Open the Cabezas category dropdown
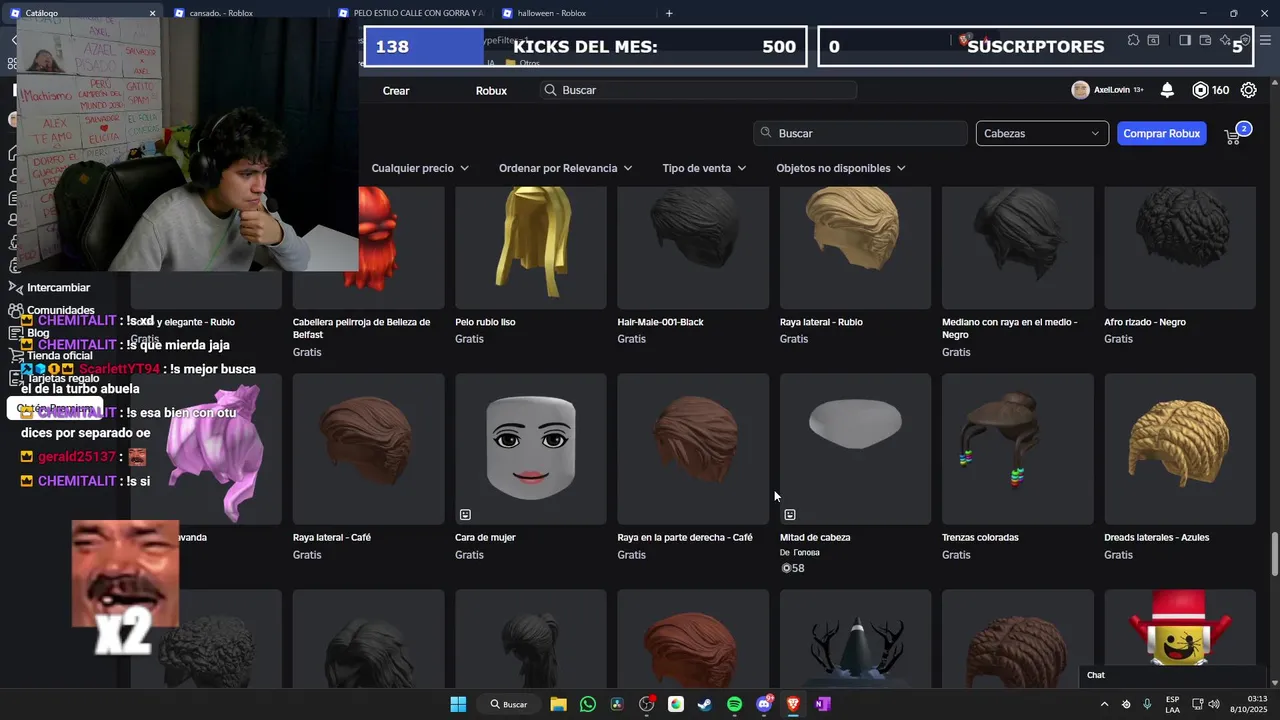This screenshot has width=1280, height=720. click(1042, 133)
